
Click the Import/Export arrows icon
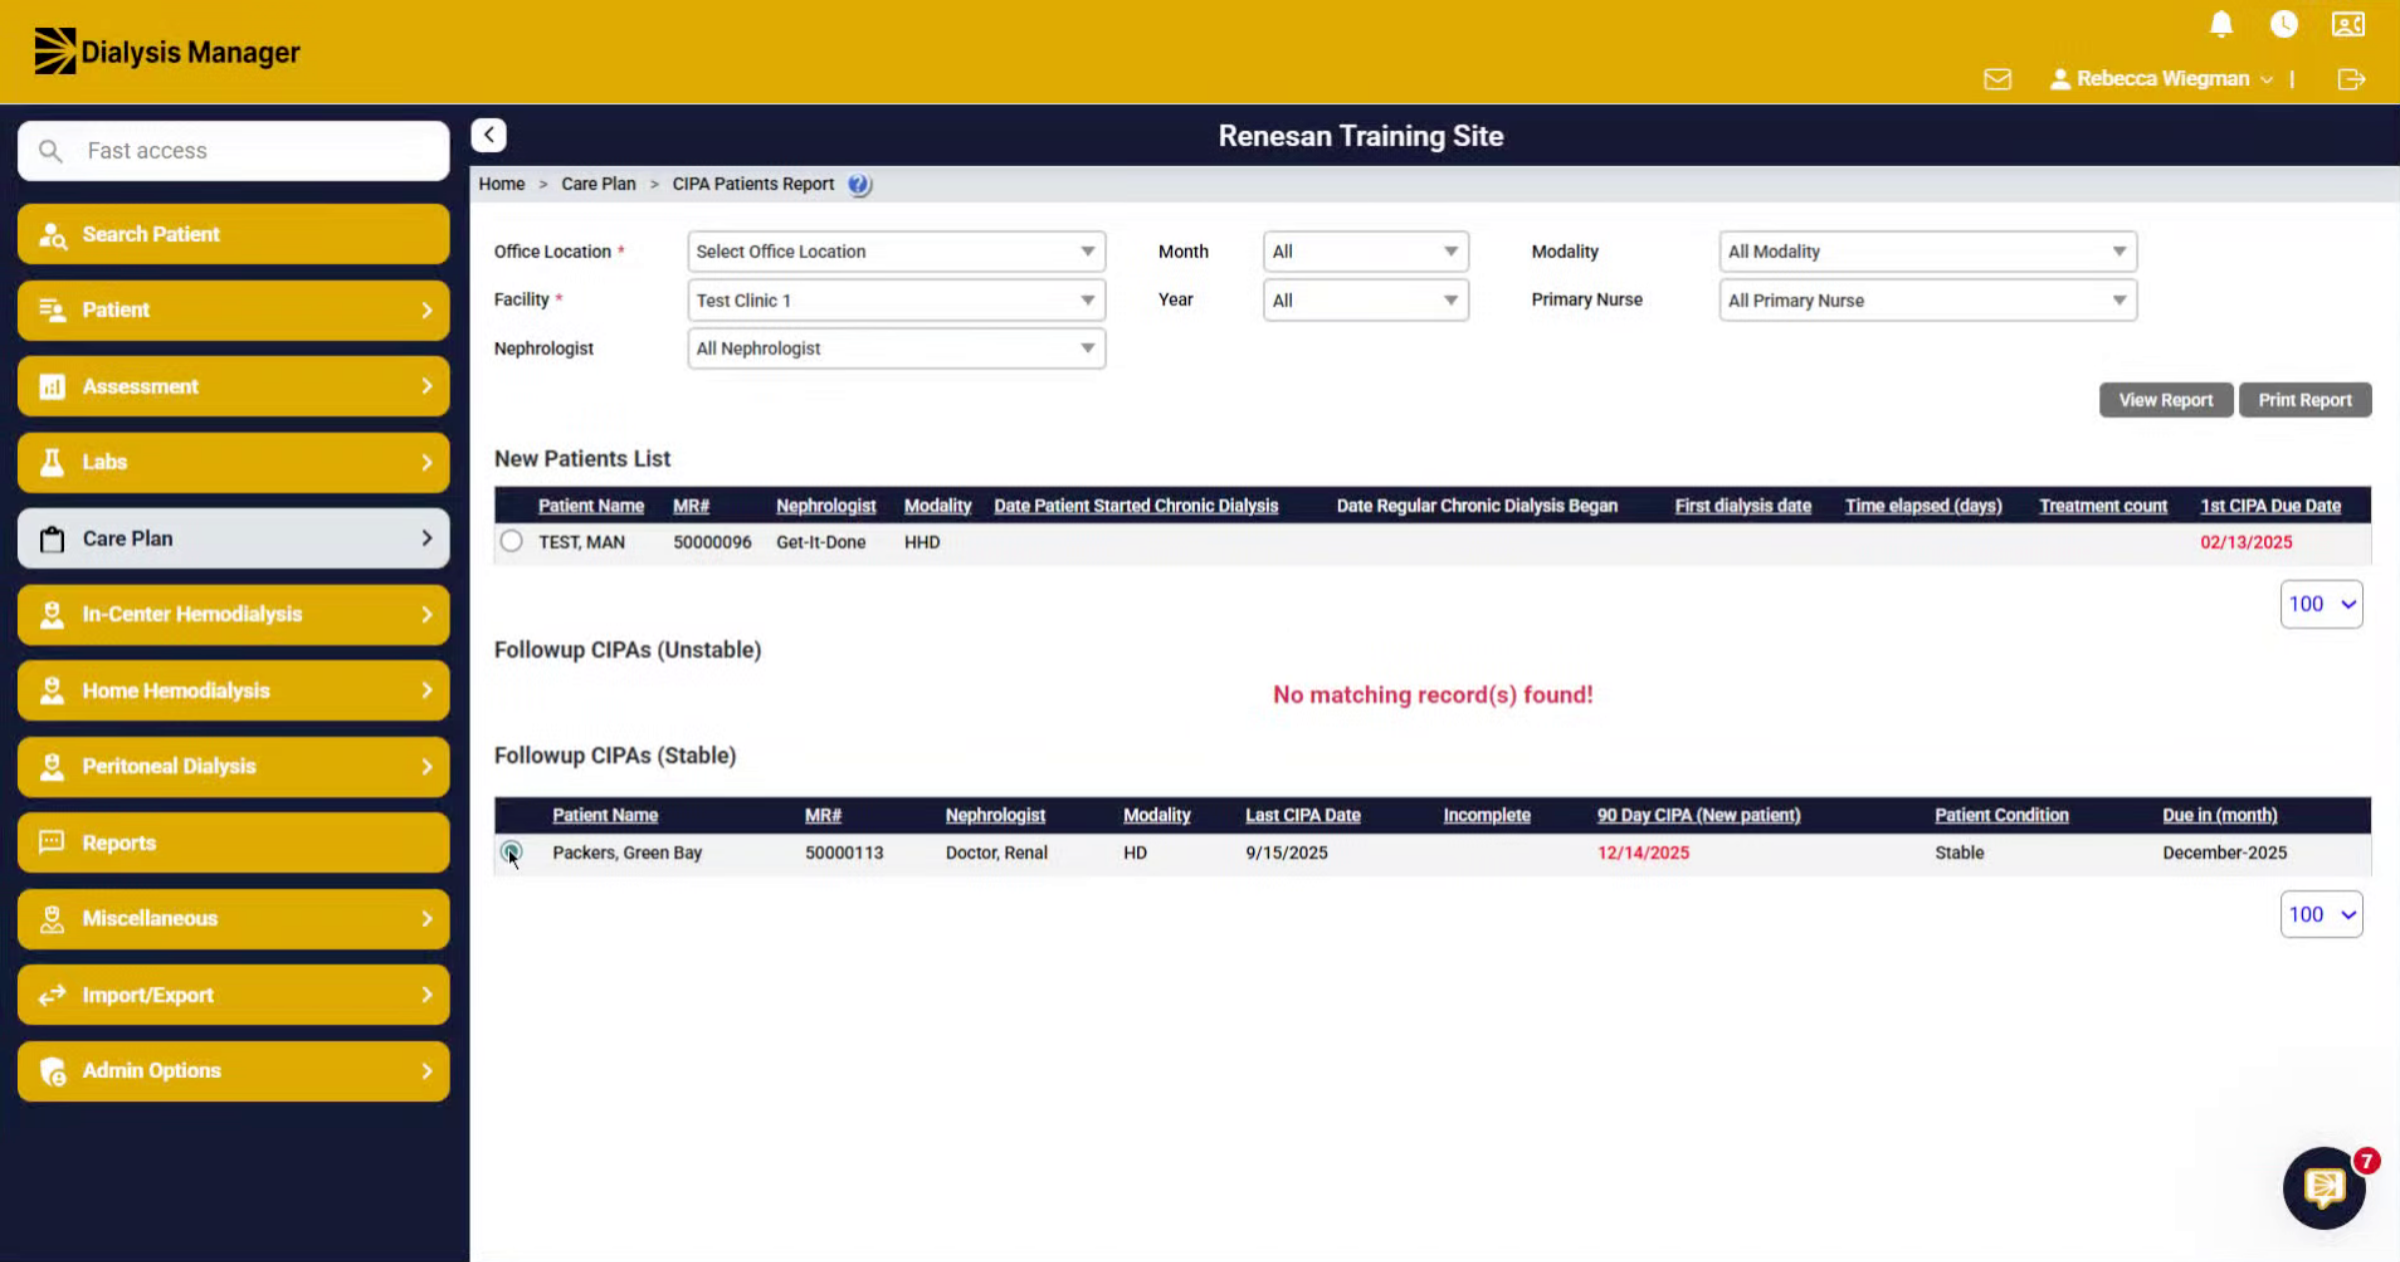(x=52, y=995)
